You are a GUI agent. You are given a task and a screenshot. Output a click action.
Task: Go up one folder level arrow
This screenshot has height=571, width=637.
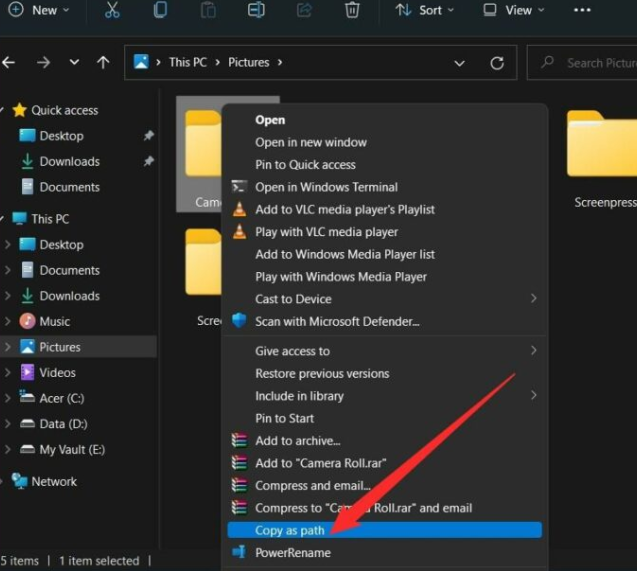(x=103, y=63)
